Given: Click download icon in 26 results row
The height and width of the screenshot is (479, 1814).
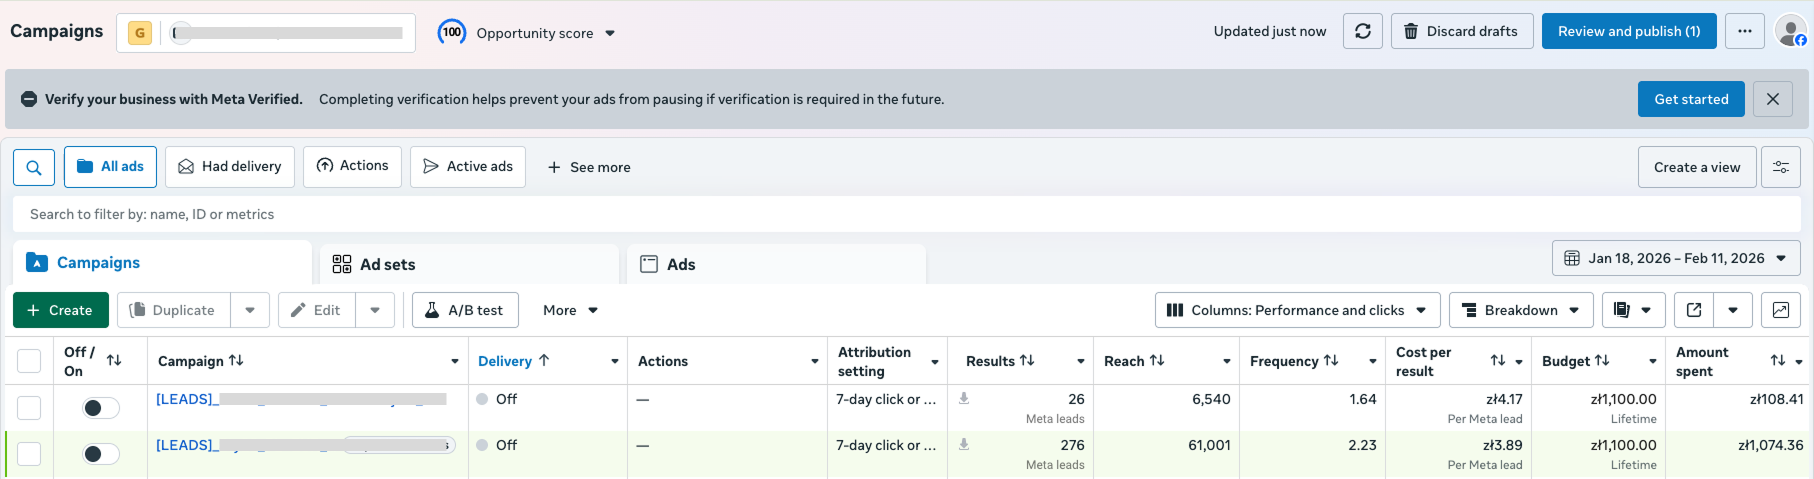Looking at the screenshot, I should point(964,398).
